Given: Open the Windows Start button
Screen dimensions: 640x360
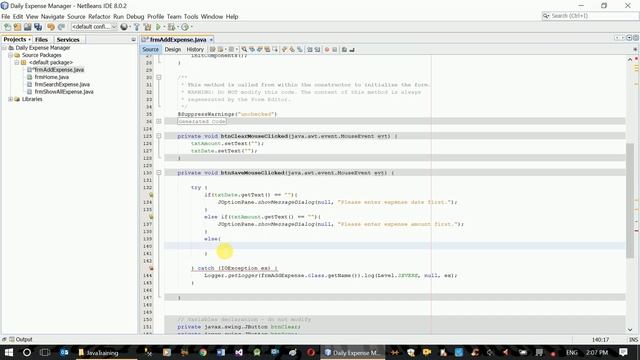Looking at the screenshot, I should click(x=8, y=352).
